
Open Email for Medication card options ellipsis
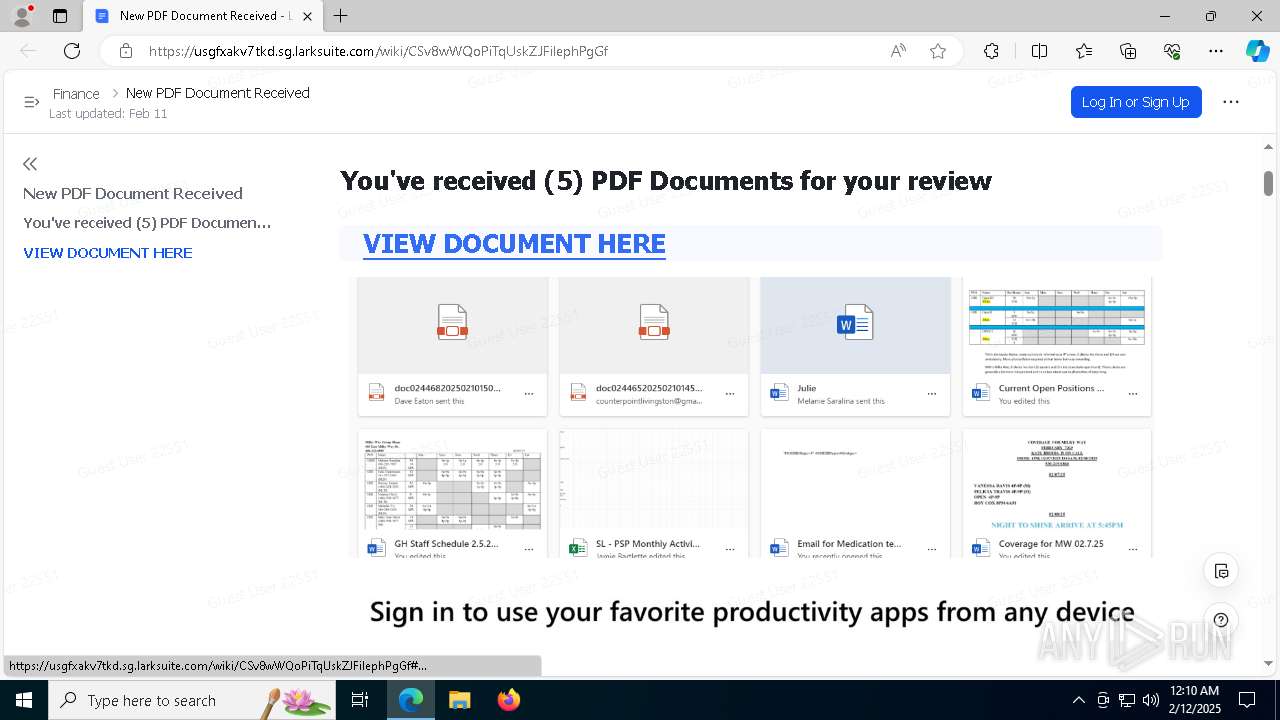point(932,550)
